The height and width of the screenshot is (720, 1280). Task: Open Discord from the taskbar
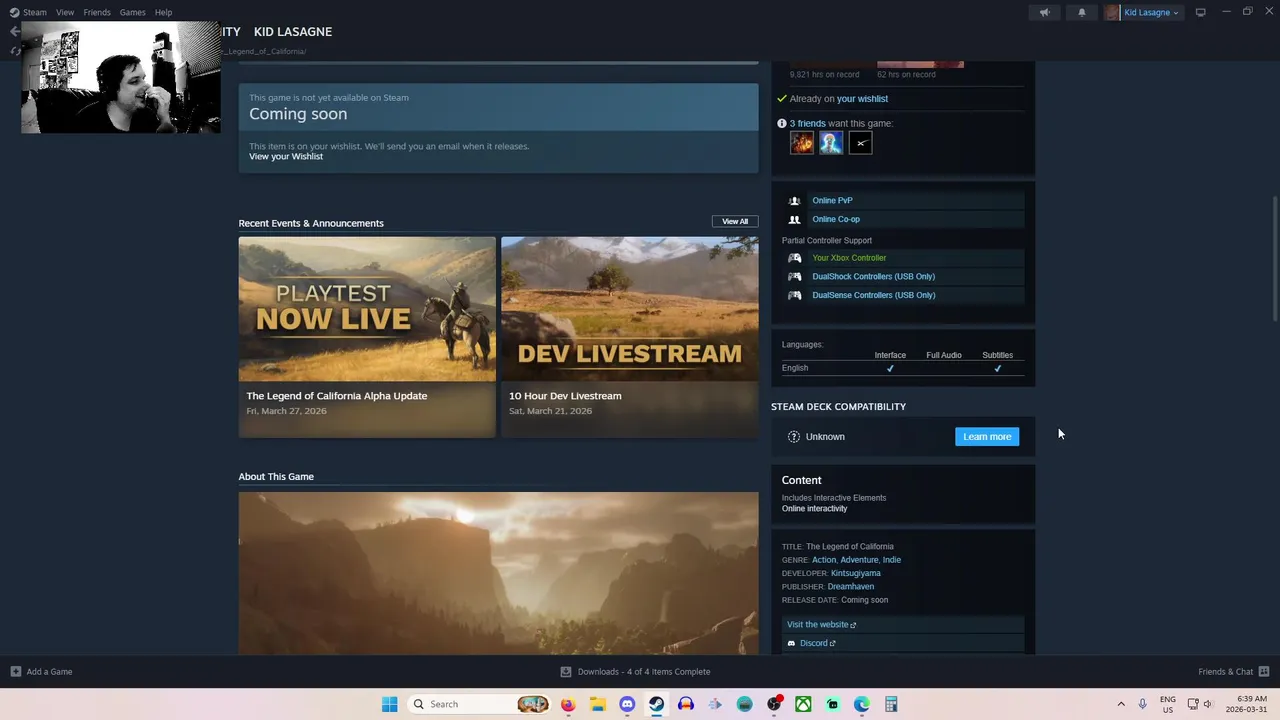click(627, 704)
